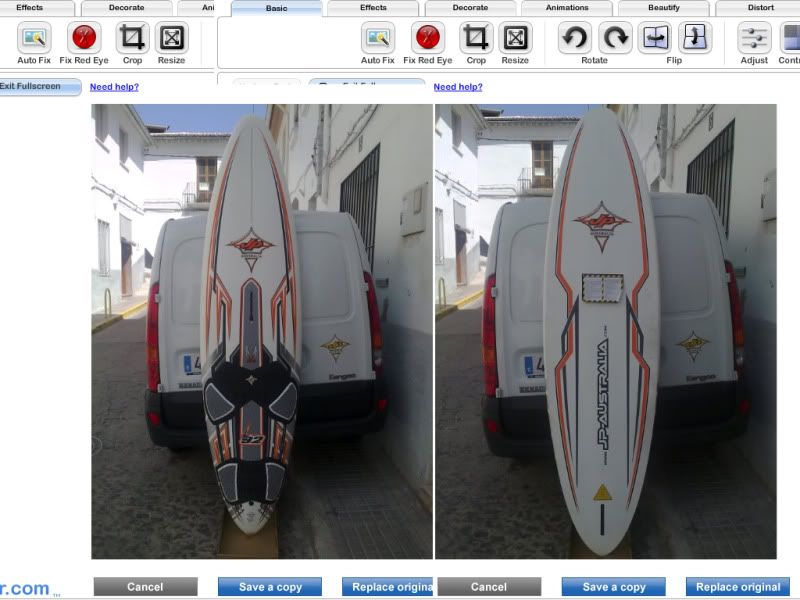Viewport: 800px width, 600px height.
Task: Click Cancel below the left photo
Action: (145, 587)
